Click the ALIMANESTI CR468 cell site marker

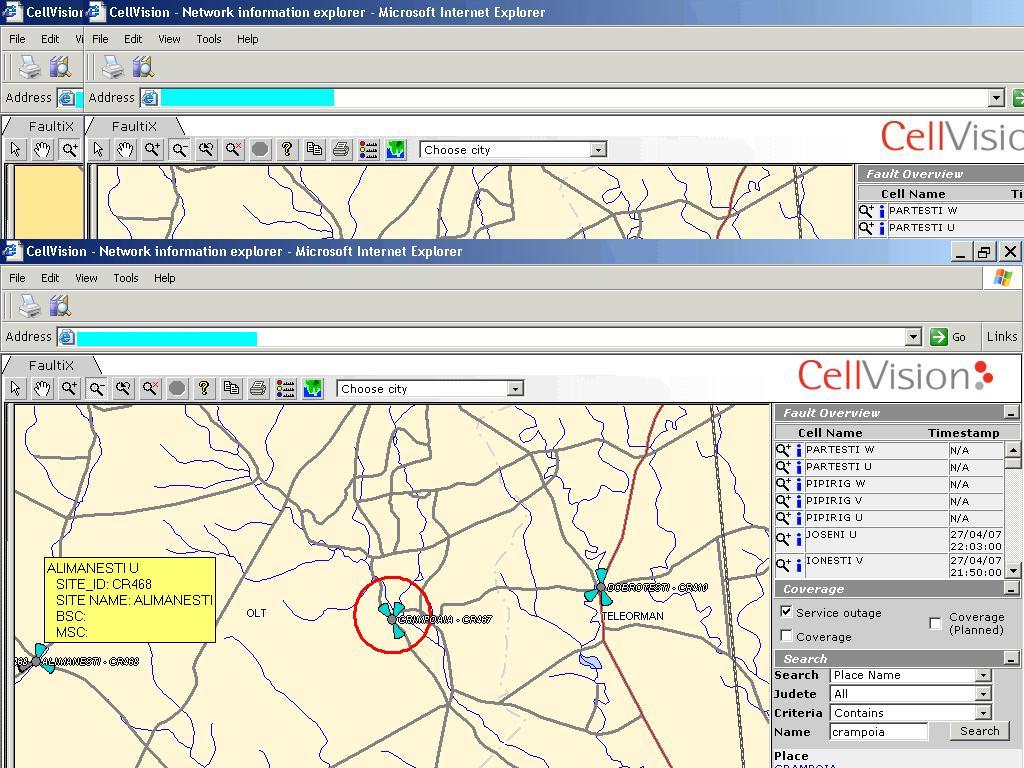(x=37, y=661)
